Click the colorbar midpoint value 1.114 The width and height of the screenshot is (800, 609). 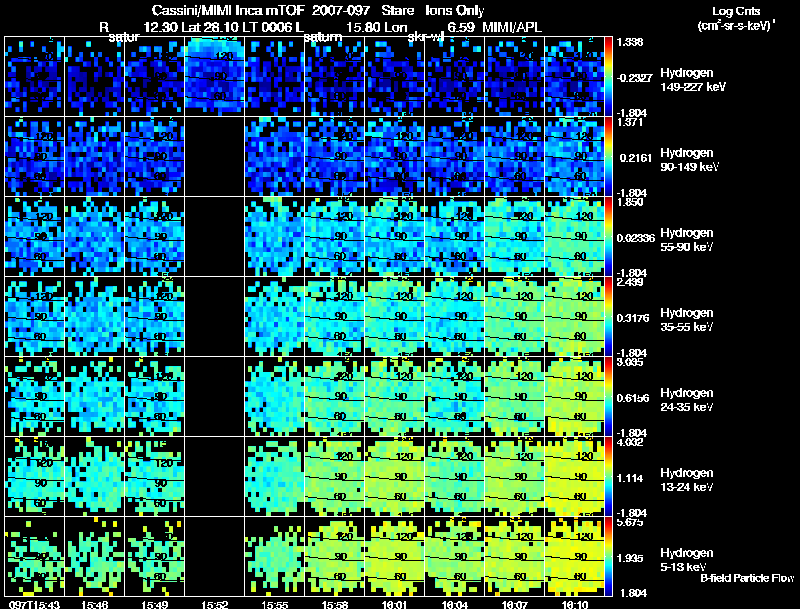tap(630, 478)
